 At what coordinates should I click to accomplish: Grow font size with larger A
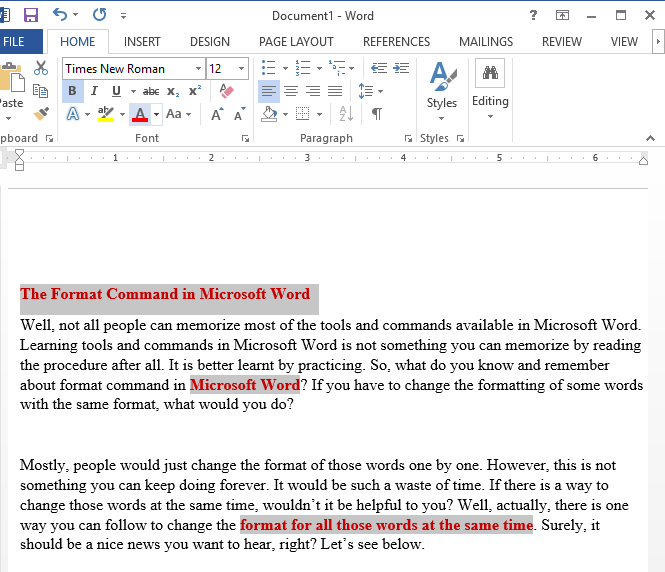(x=217, y=114)
